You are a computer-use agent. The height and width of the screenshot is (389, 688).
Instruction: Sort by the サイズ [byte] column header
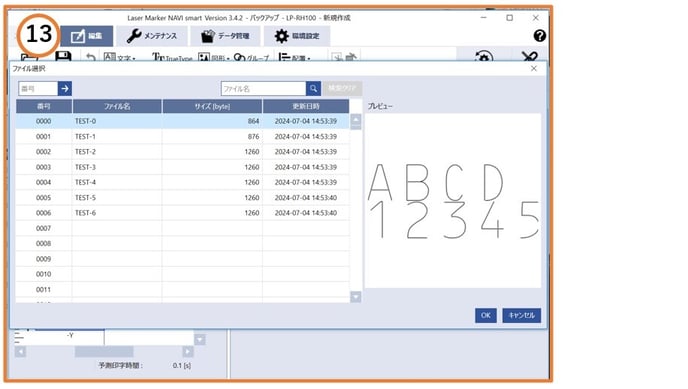point(212,107)
